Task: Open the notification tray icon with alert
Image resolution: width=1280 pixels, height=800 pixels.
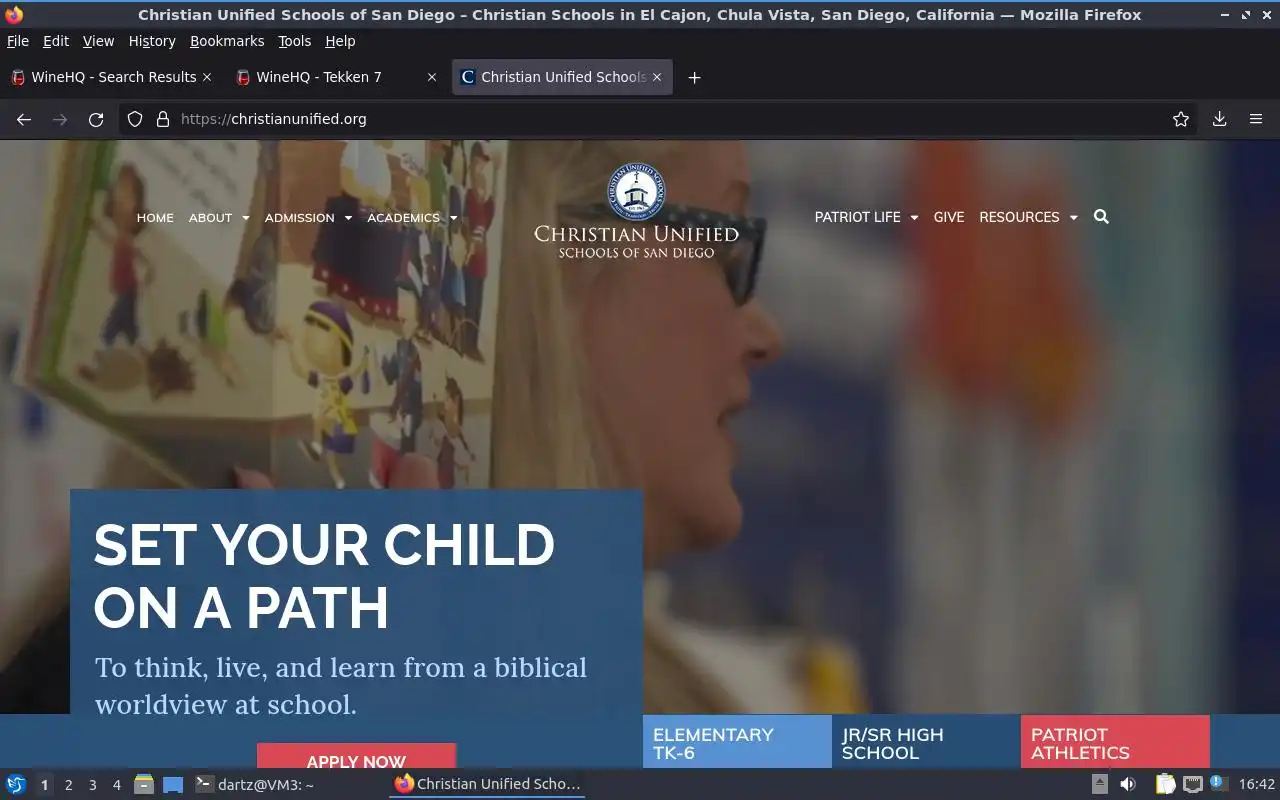Action: pos(1218,783)
